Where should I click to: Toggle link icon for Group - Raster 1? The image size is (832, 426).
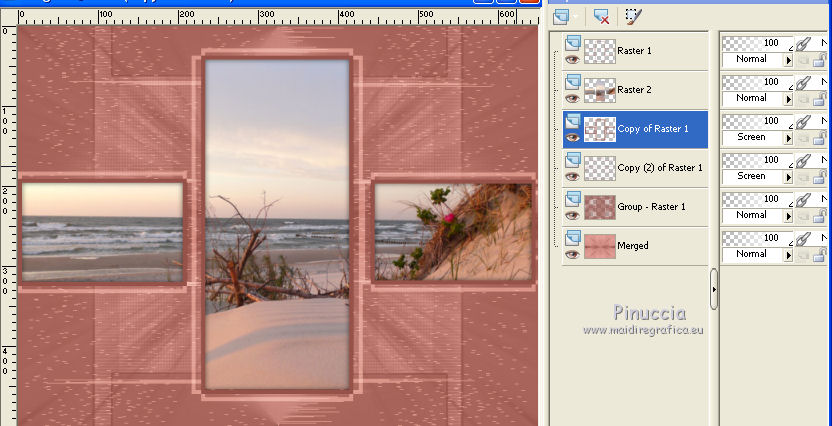(x=803, y=199)
